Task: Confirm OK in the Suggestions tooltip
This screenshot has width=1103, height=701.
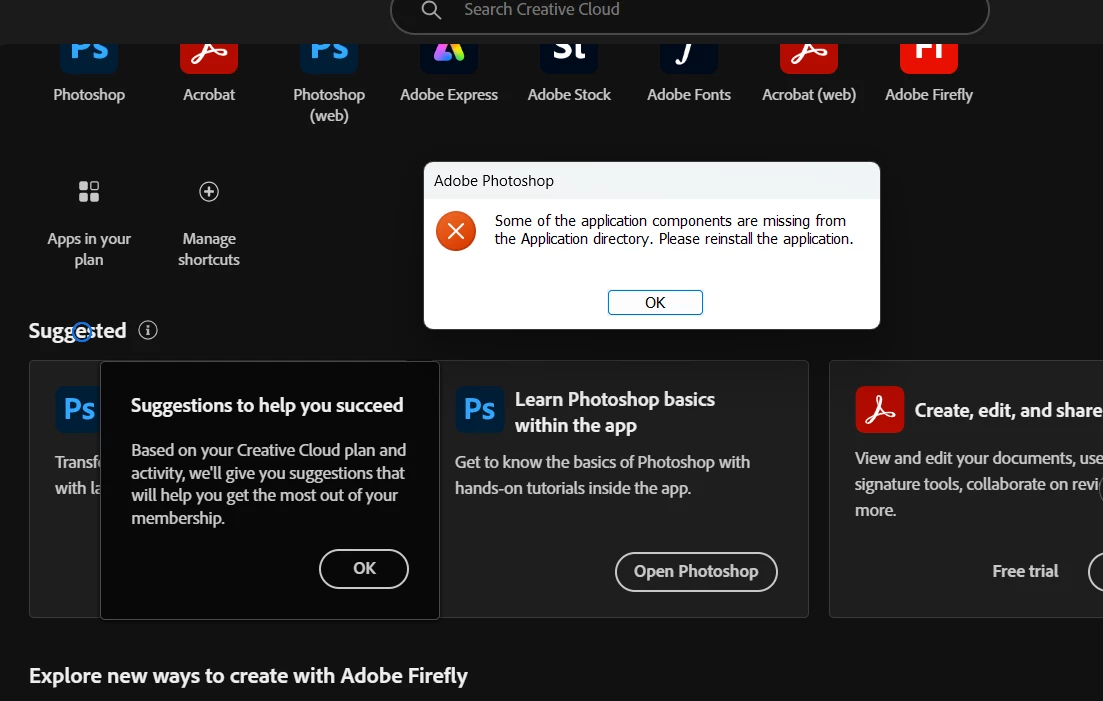Action: 364,568
